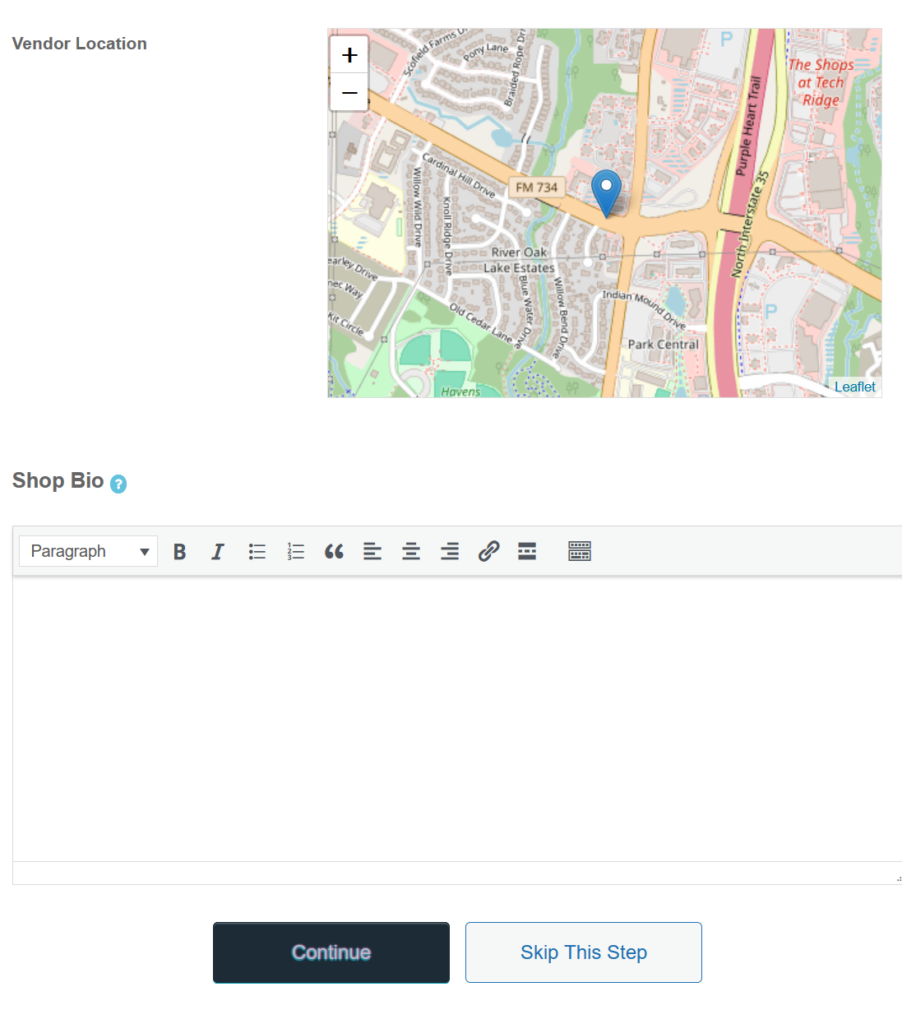The image size is (902, 1024).
Task: Align text to the left
Action: click(x=372, y=551)
